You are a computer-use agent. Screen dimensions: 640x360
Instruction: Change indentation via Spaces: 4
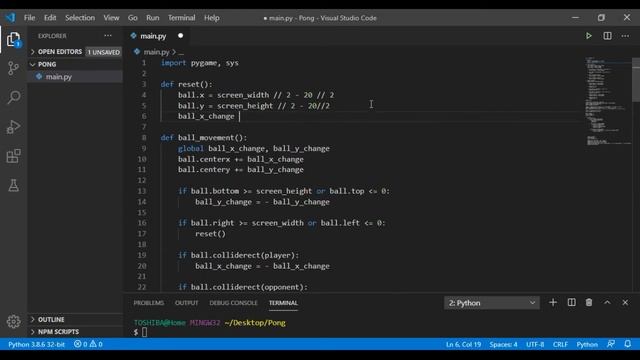pos(504,344)
